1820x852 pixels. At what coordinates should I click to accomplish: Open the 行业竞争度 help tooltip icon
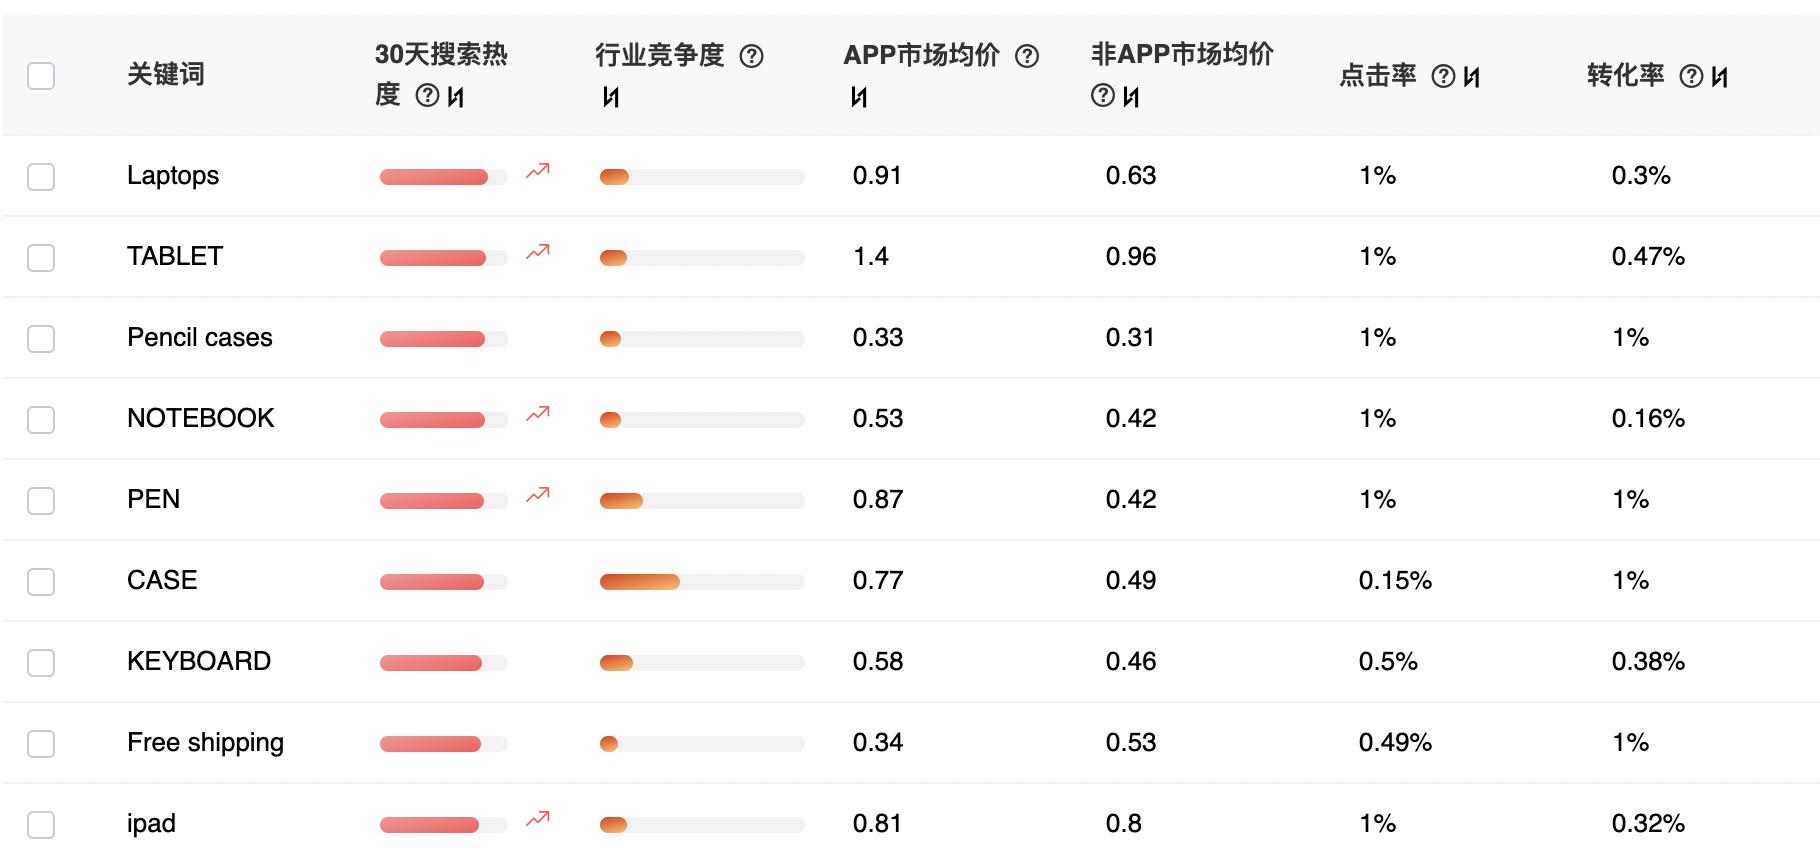click(751, 56)
